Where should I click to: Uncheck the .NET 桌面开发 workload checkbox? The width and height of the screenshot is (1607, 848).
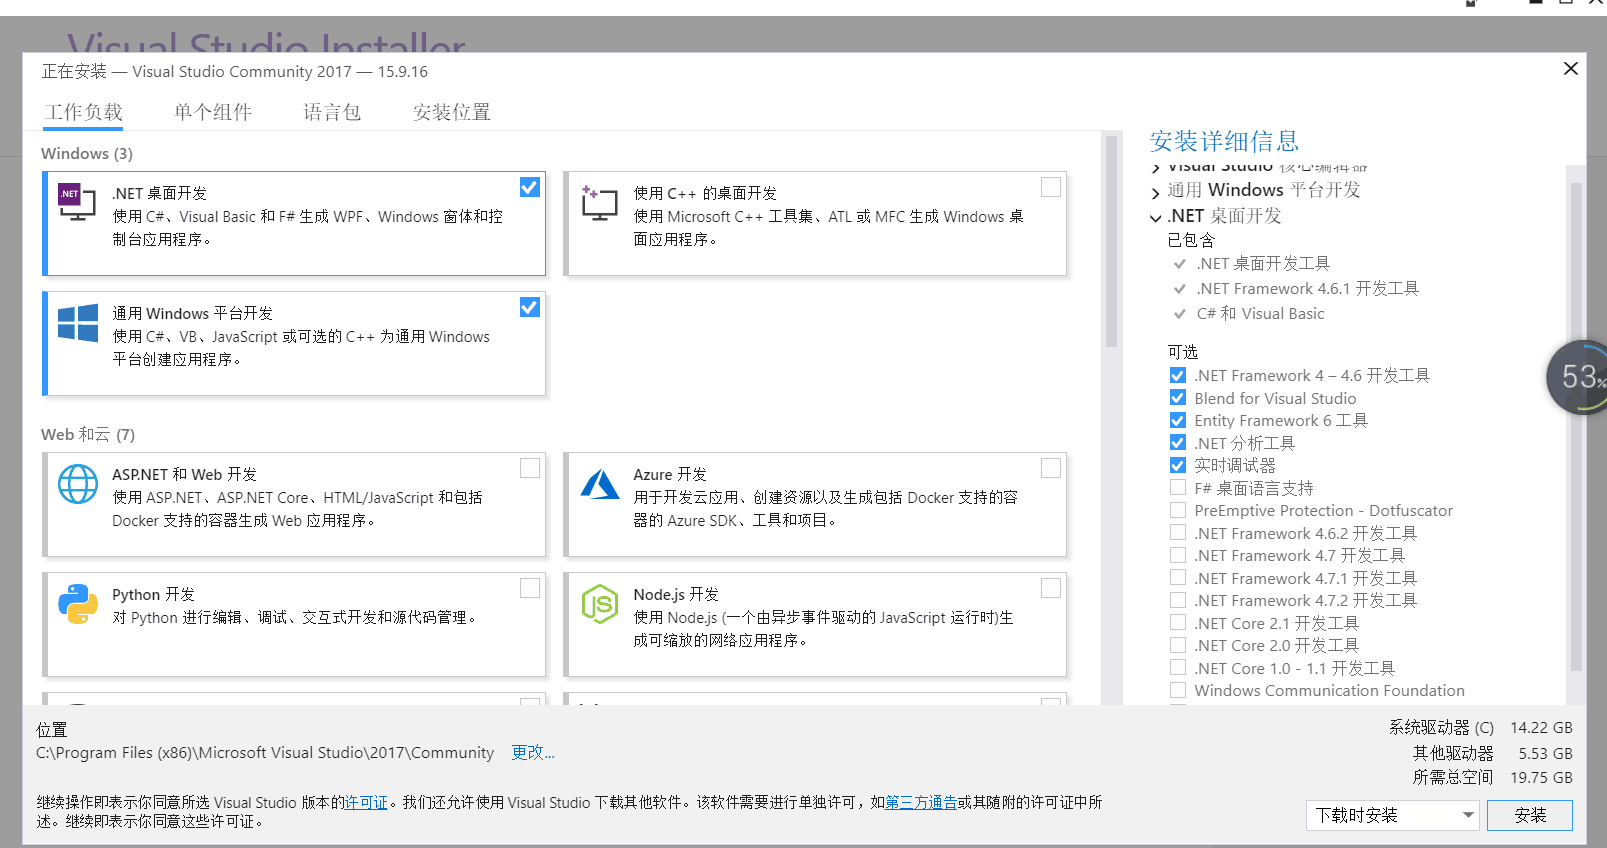[x=530, y=187]
